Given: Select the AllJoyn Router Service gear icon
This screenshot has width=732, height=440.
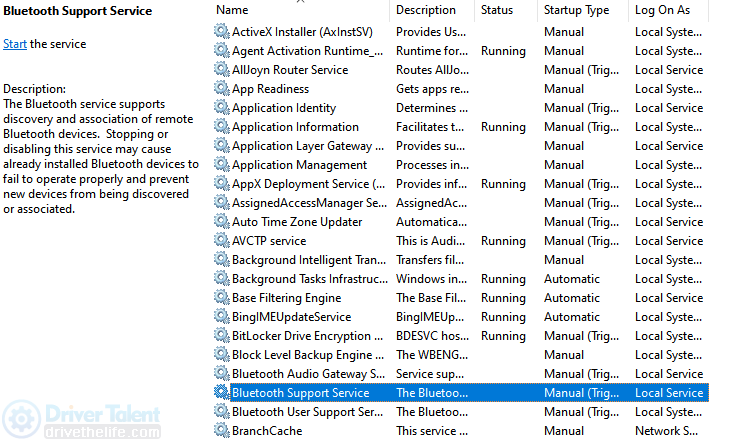Looking at the screenshot, I should click(221, 70).
